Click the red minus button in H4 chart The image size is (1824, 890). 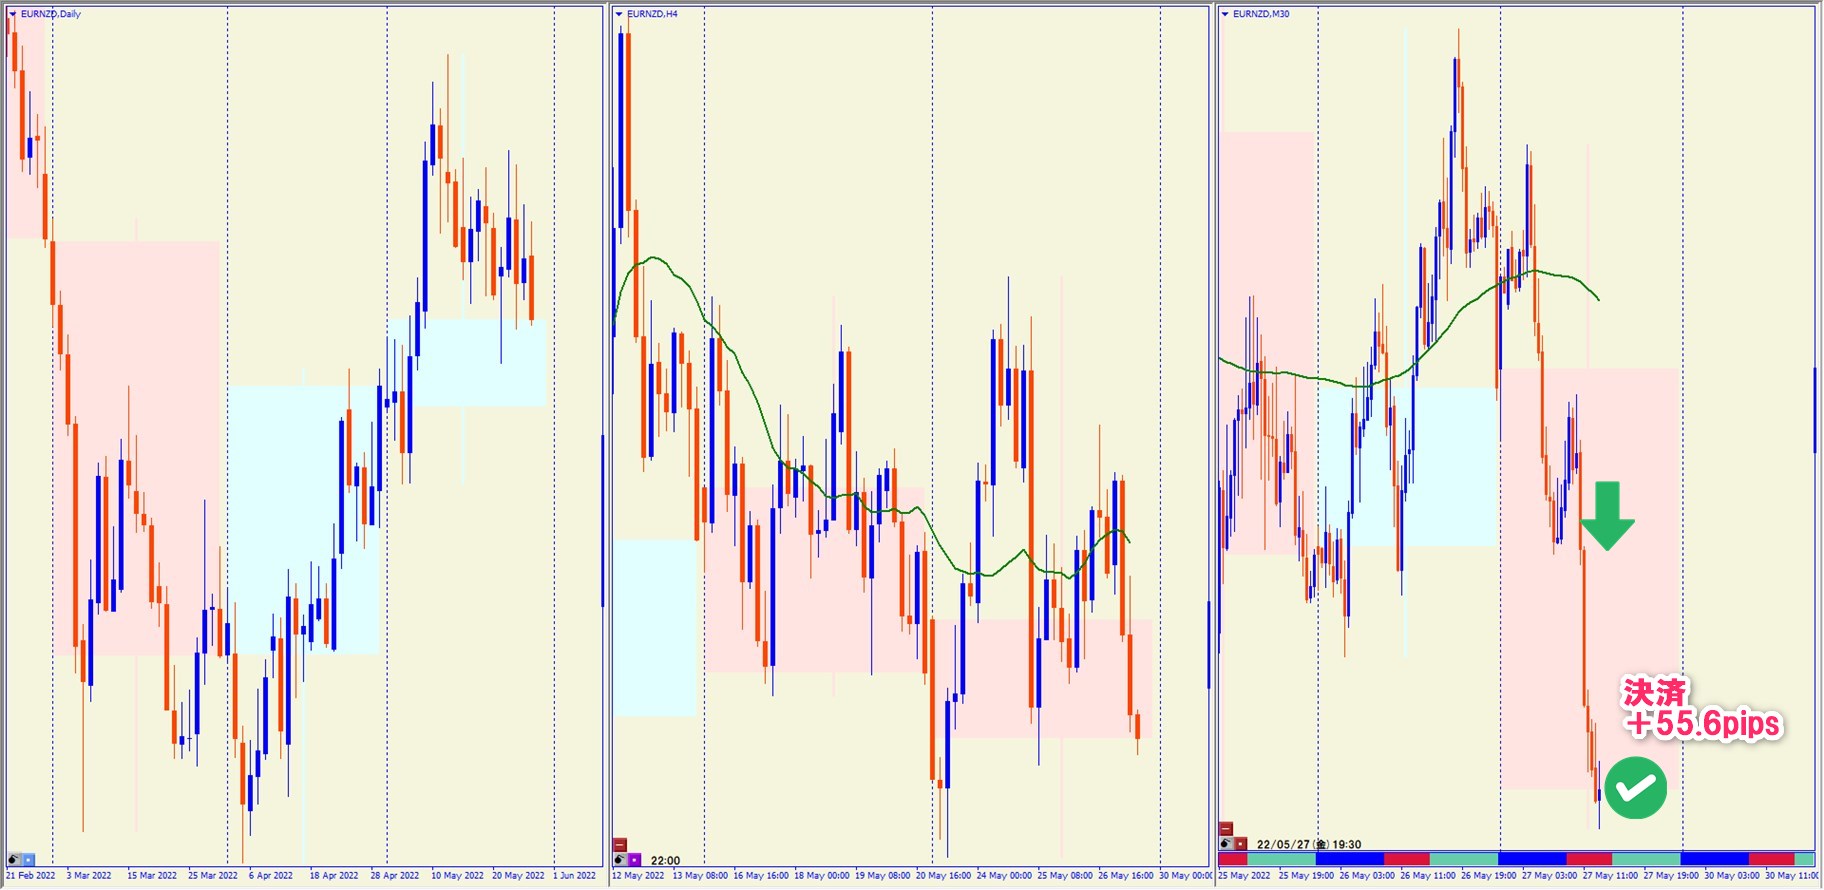click(x=620, y=845)
